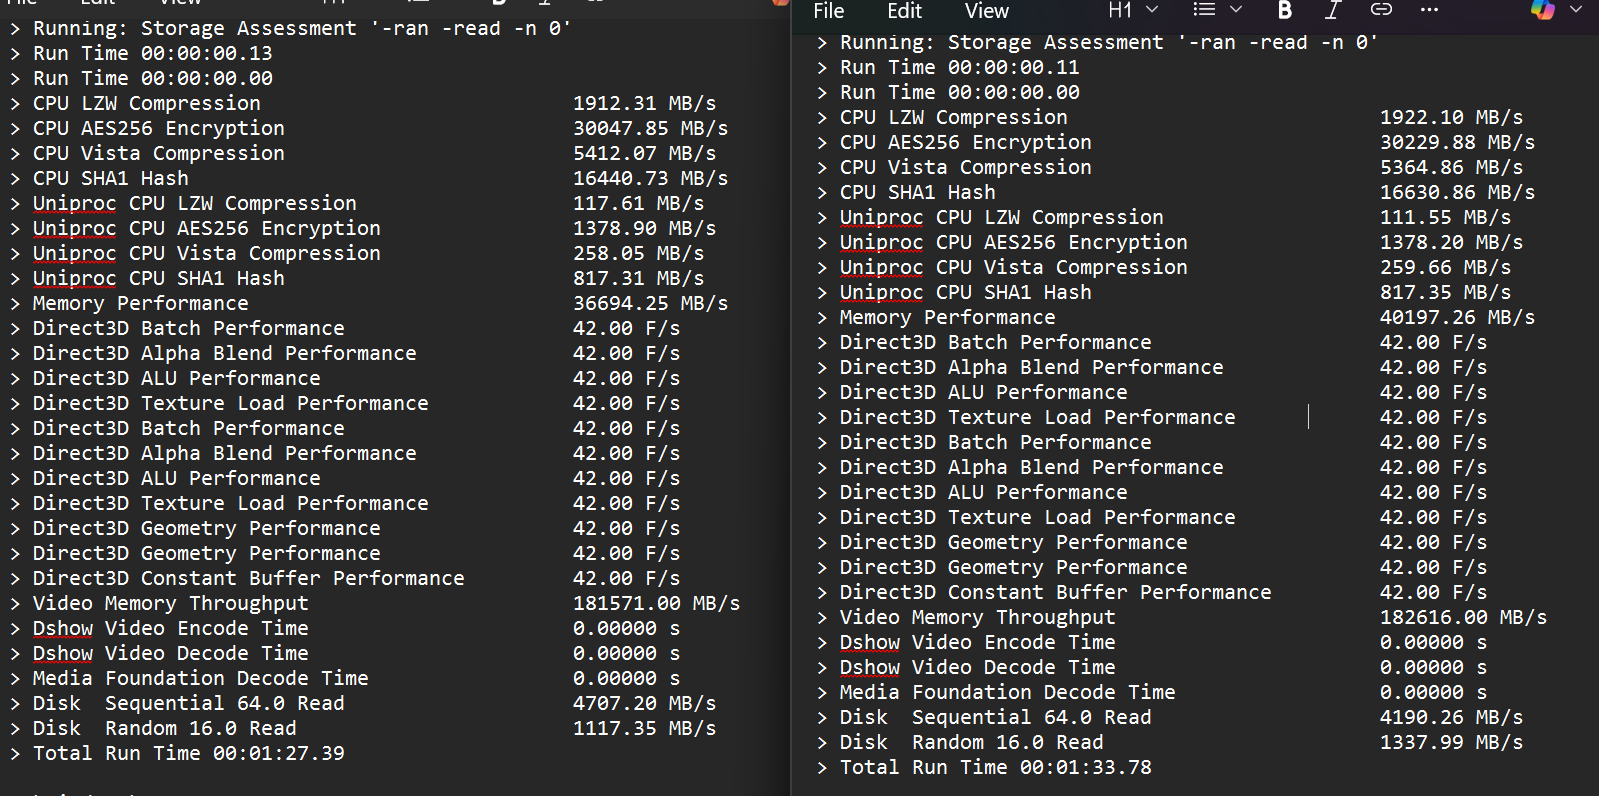Image resolution: width=1599 pixels, height=796 pixels.
Task: Open the three-dots more options menu
Action: pos(1429,10)
